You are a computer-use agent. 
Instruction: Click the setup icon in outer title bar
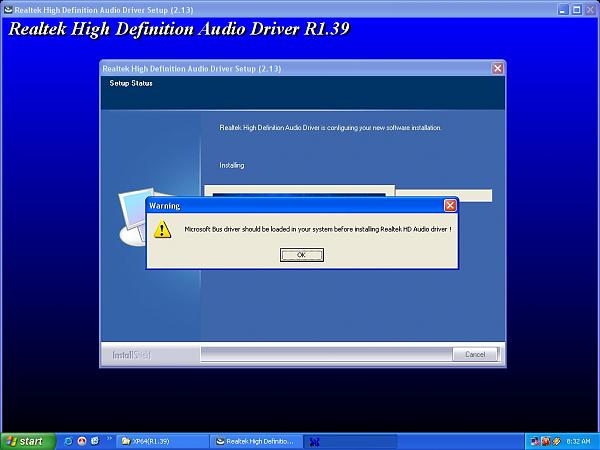coord(8,10)
